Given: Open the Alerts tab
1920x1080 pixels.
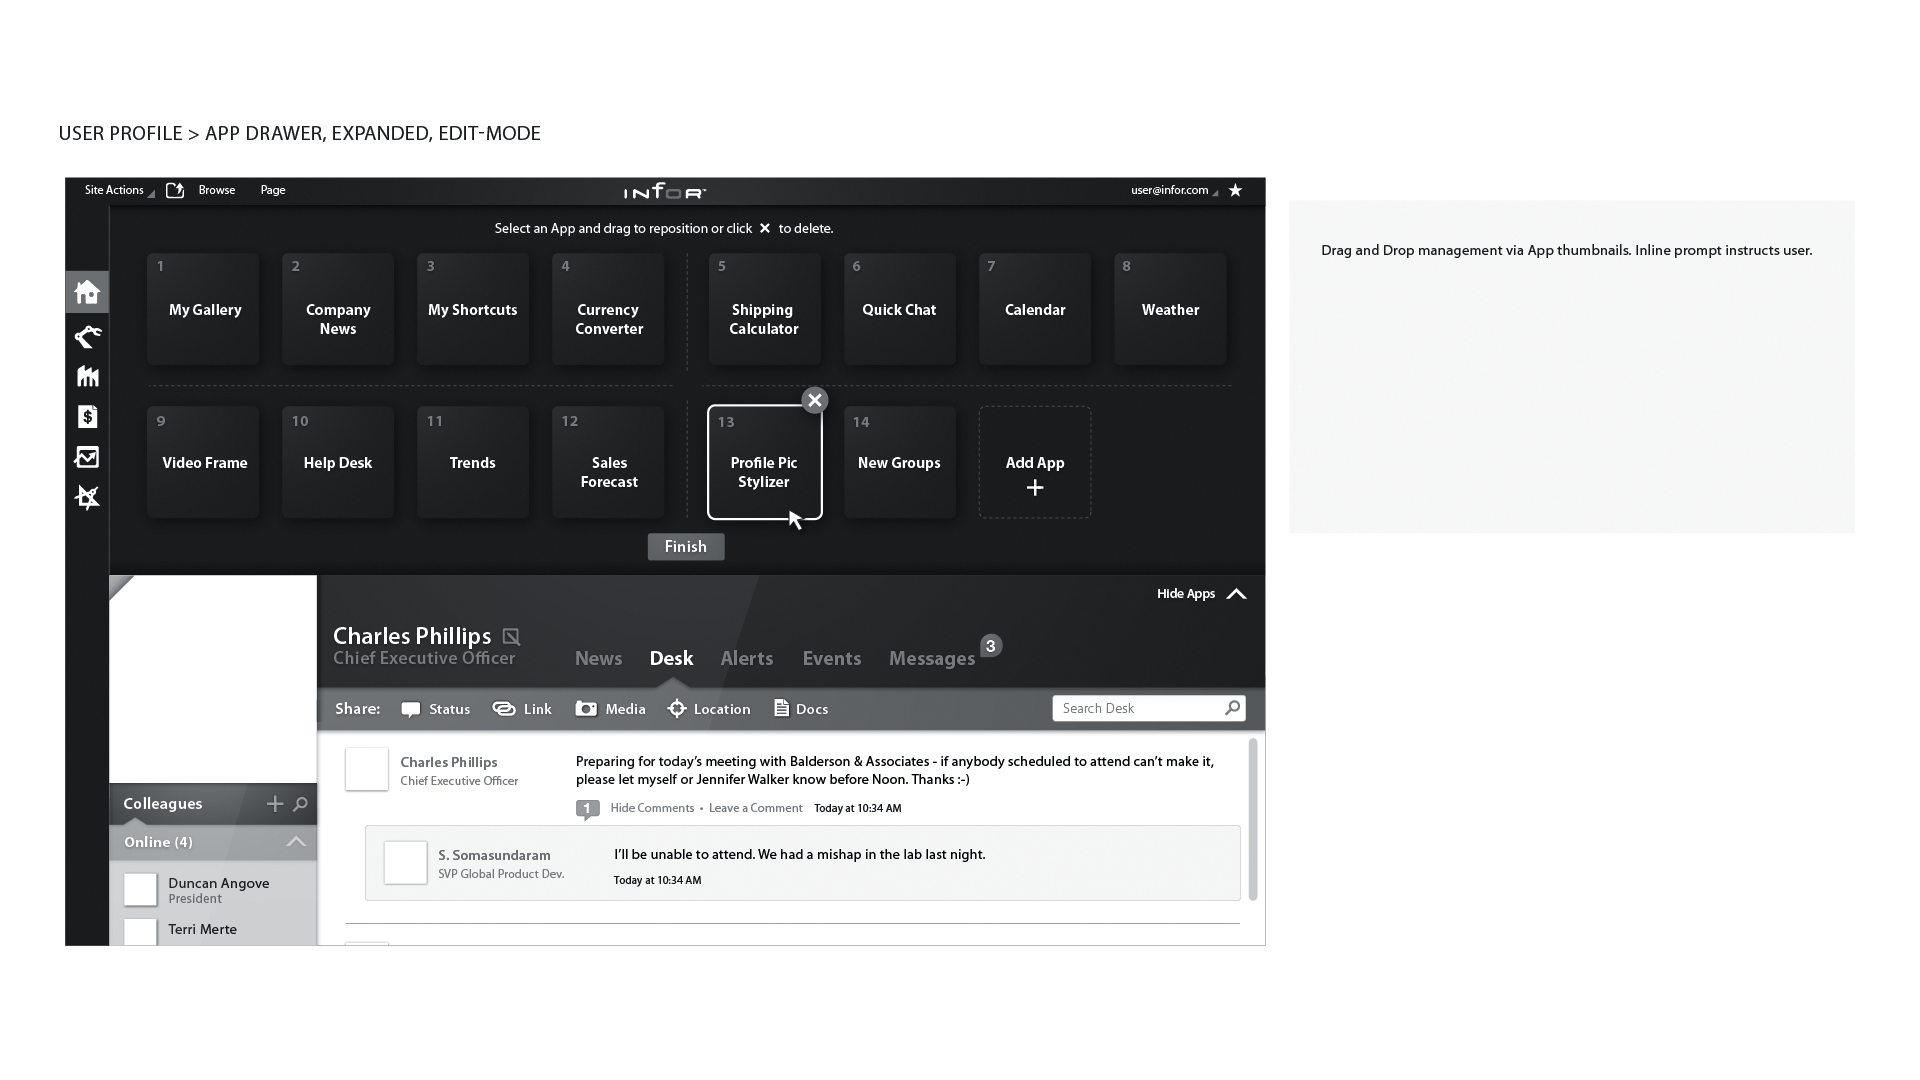Looking at the screenshot, I should [746, 658].
